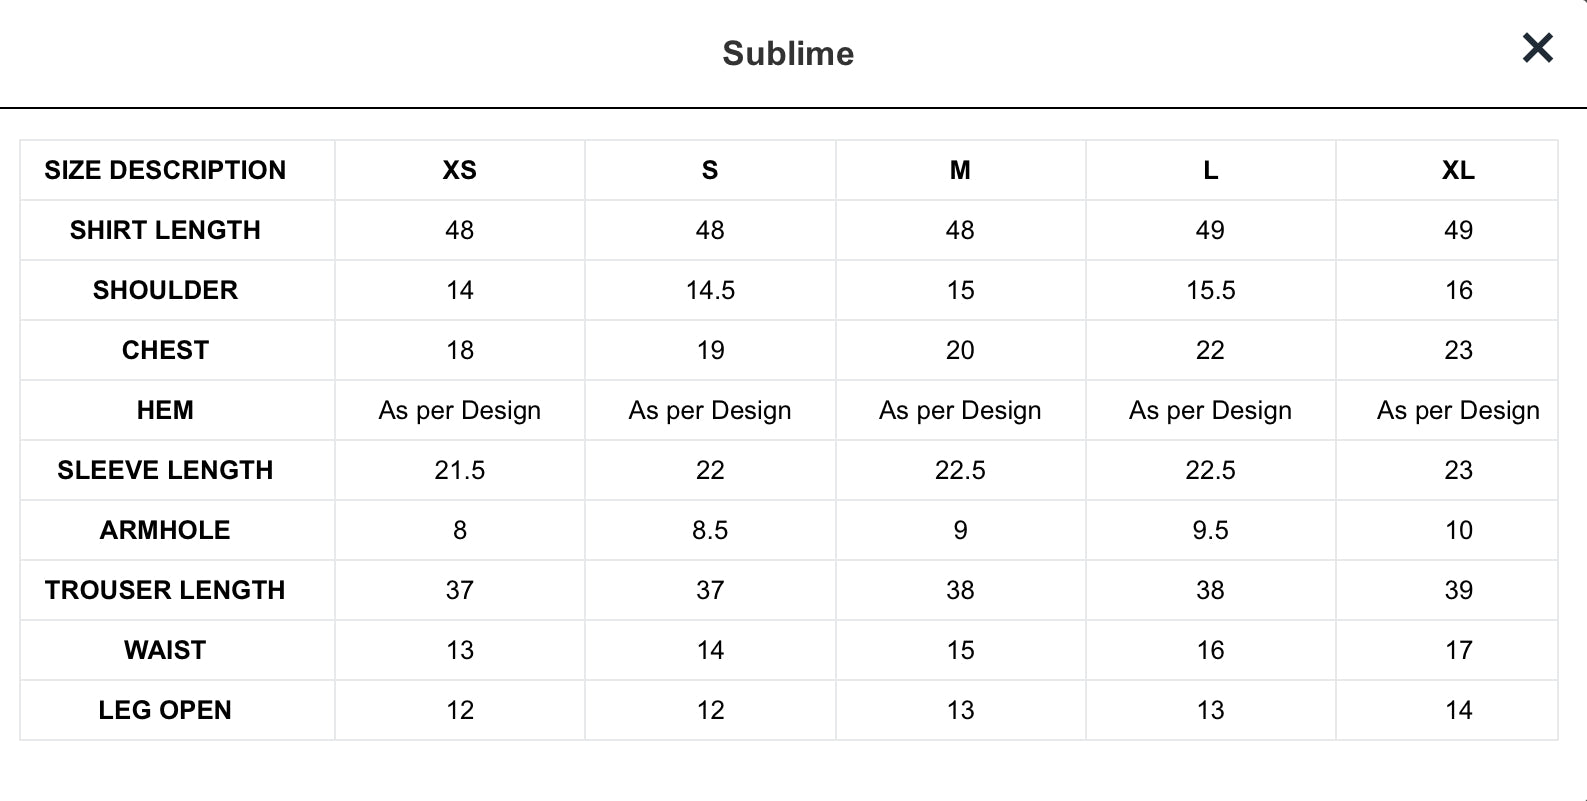Viewport: 1587px width, 801px height.
Task: Click the SHOULDER row label
Action: (x=165, y=290)
